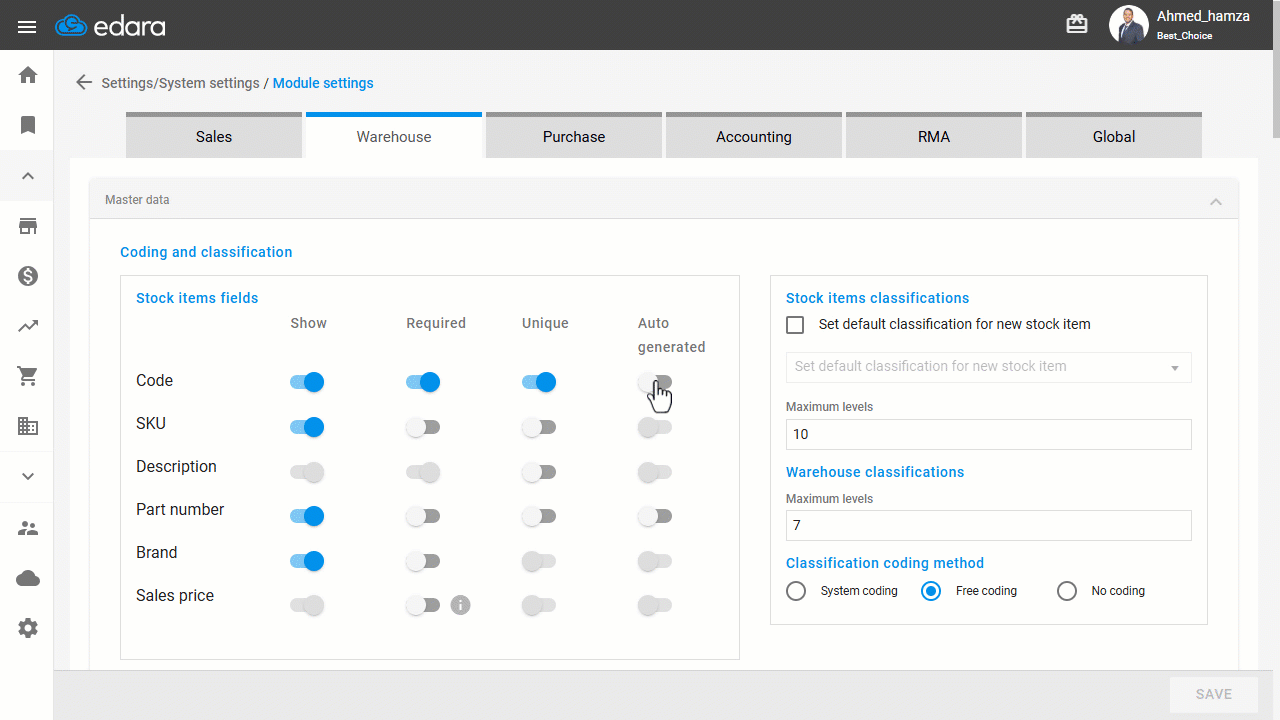
Task: Enable Auto generated toggle for Code
Action: click(x=655, y=382)
